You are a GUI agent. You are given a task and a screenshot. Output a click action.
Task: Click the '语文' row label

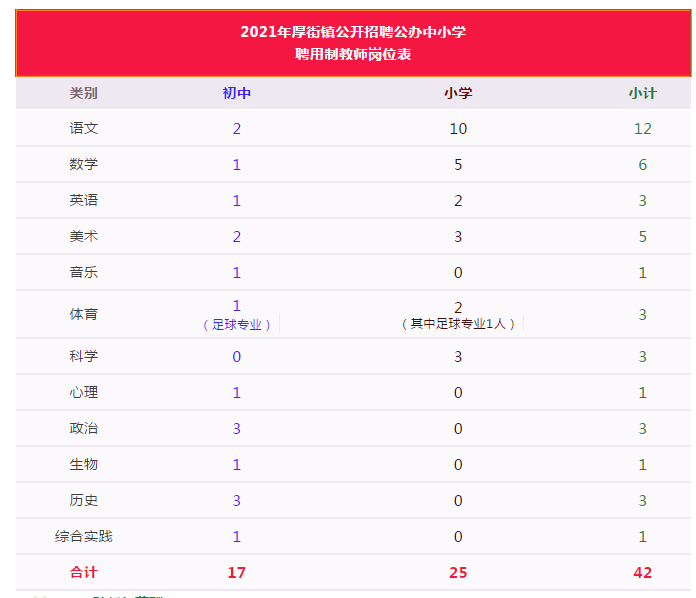click(x=83, y=128)
